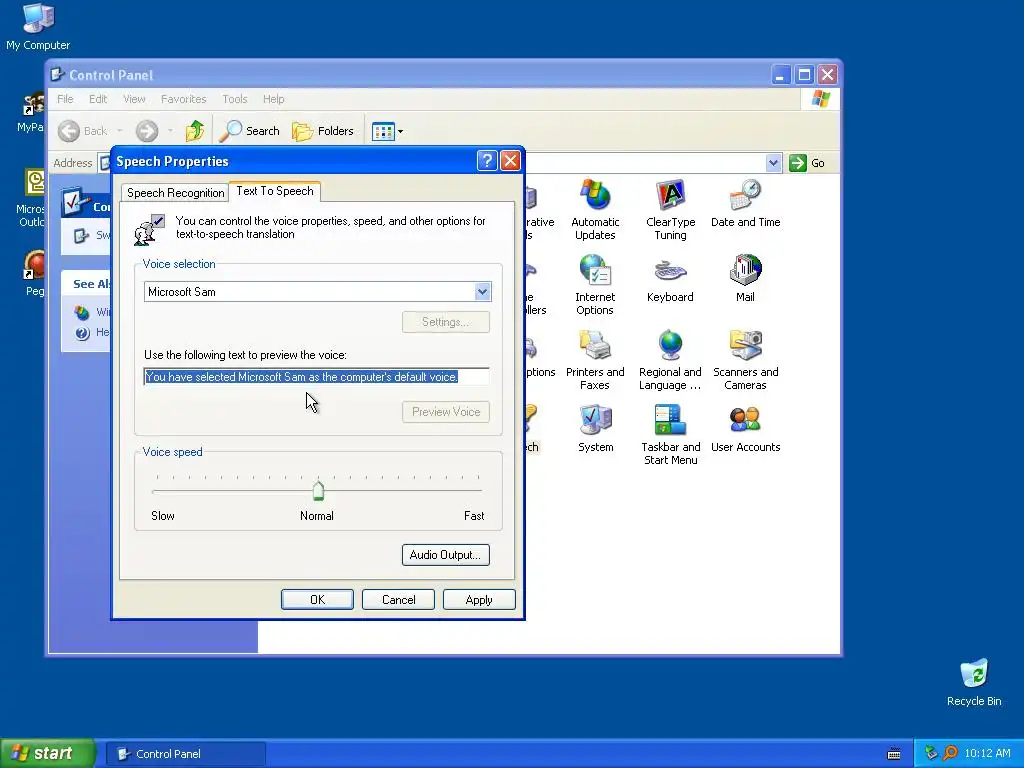Open Regional and Language Options icon
1024x768 pixels.
[670, 360]
